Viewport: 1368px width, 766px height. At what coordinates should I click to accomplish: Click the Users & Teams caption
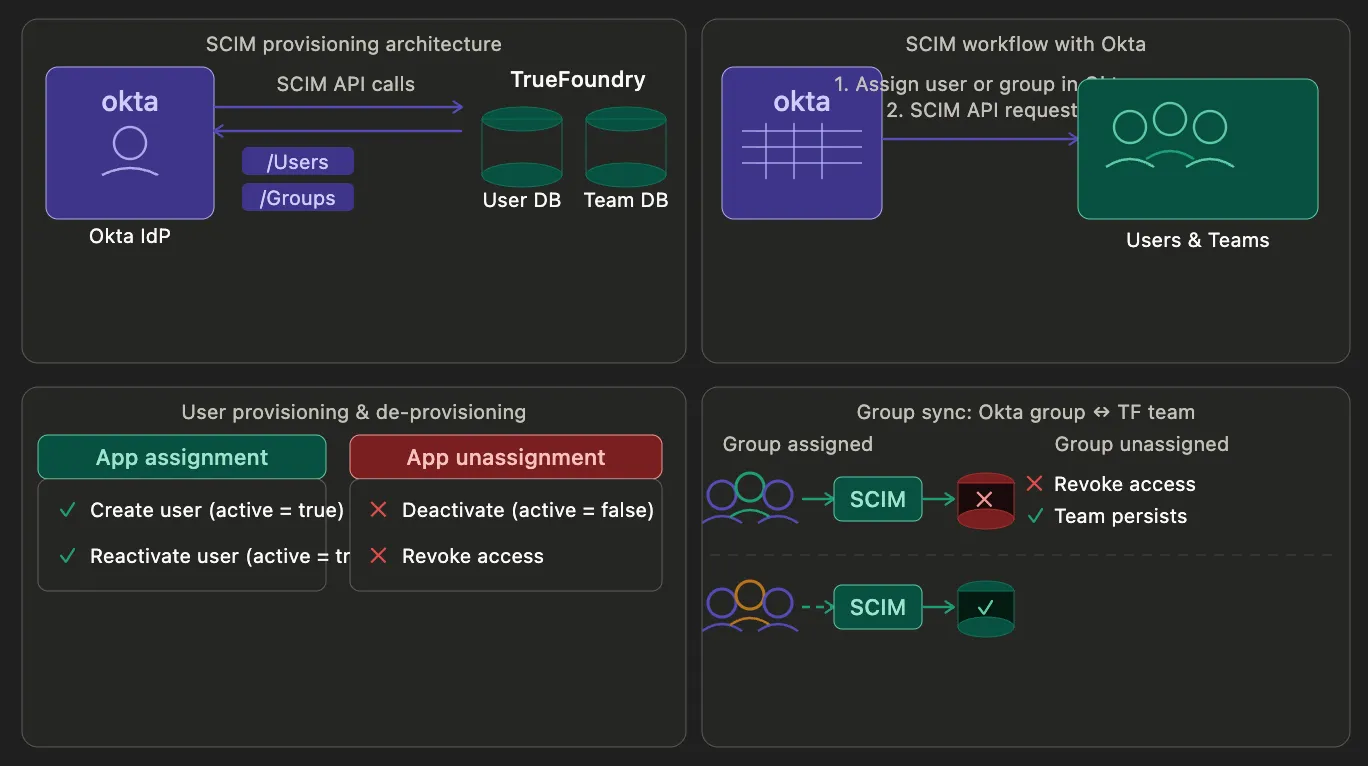click(x=1198, y=240)
